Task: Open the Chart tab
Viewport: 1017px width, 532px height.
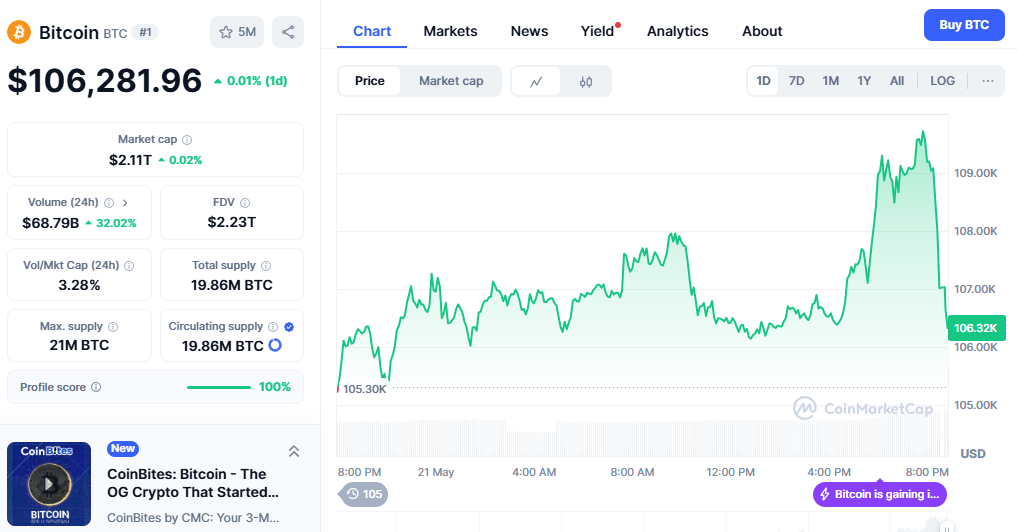Action: 372,31
